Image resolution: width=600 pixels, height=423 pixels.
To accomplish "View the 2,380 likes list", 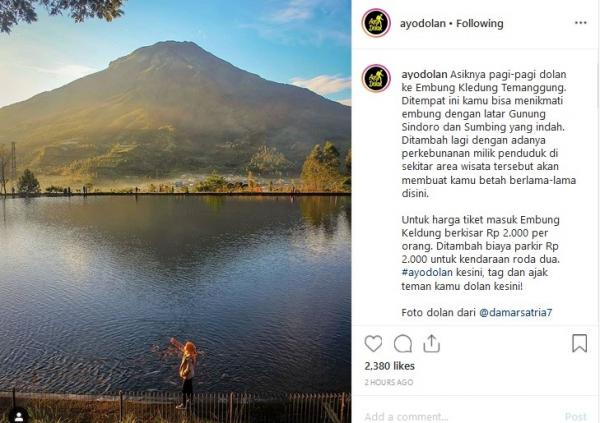I will (389, 366).
